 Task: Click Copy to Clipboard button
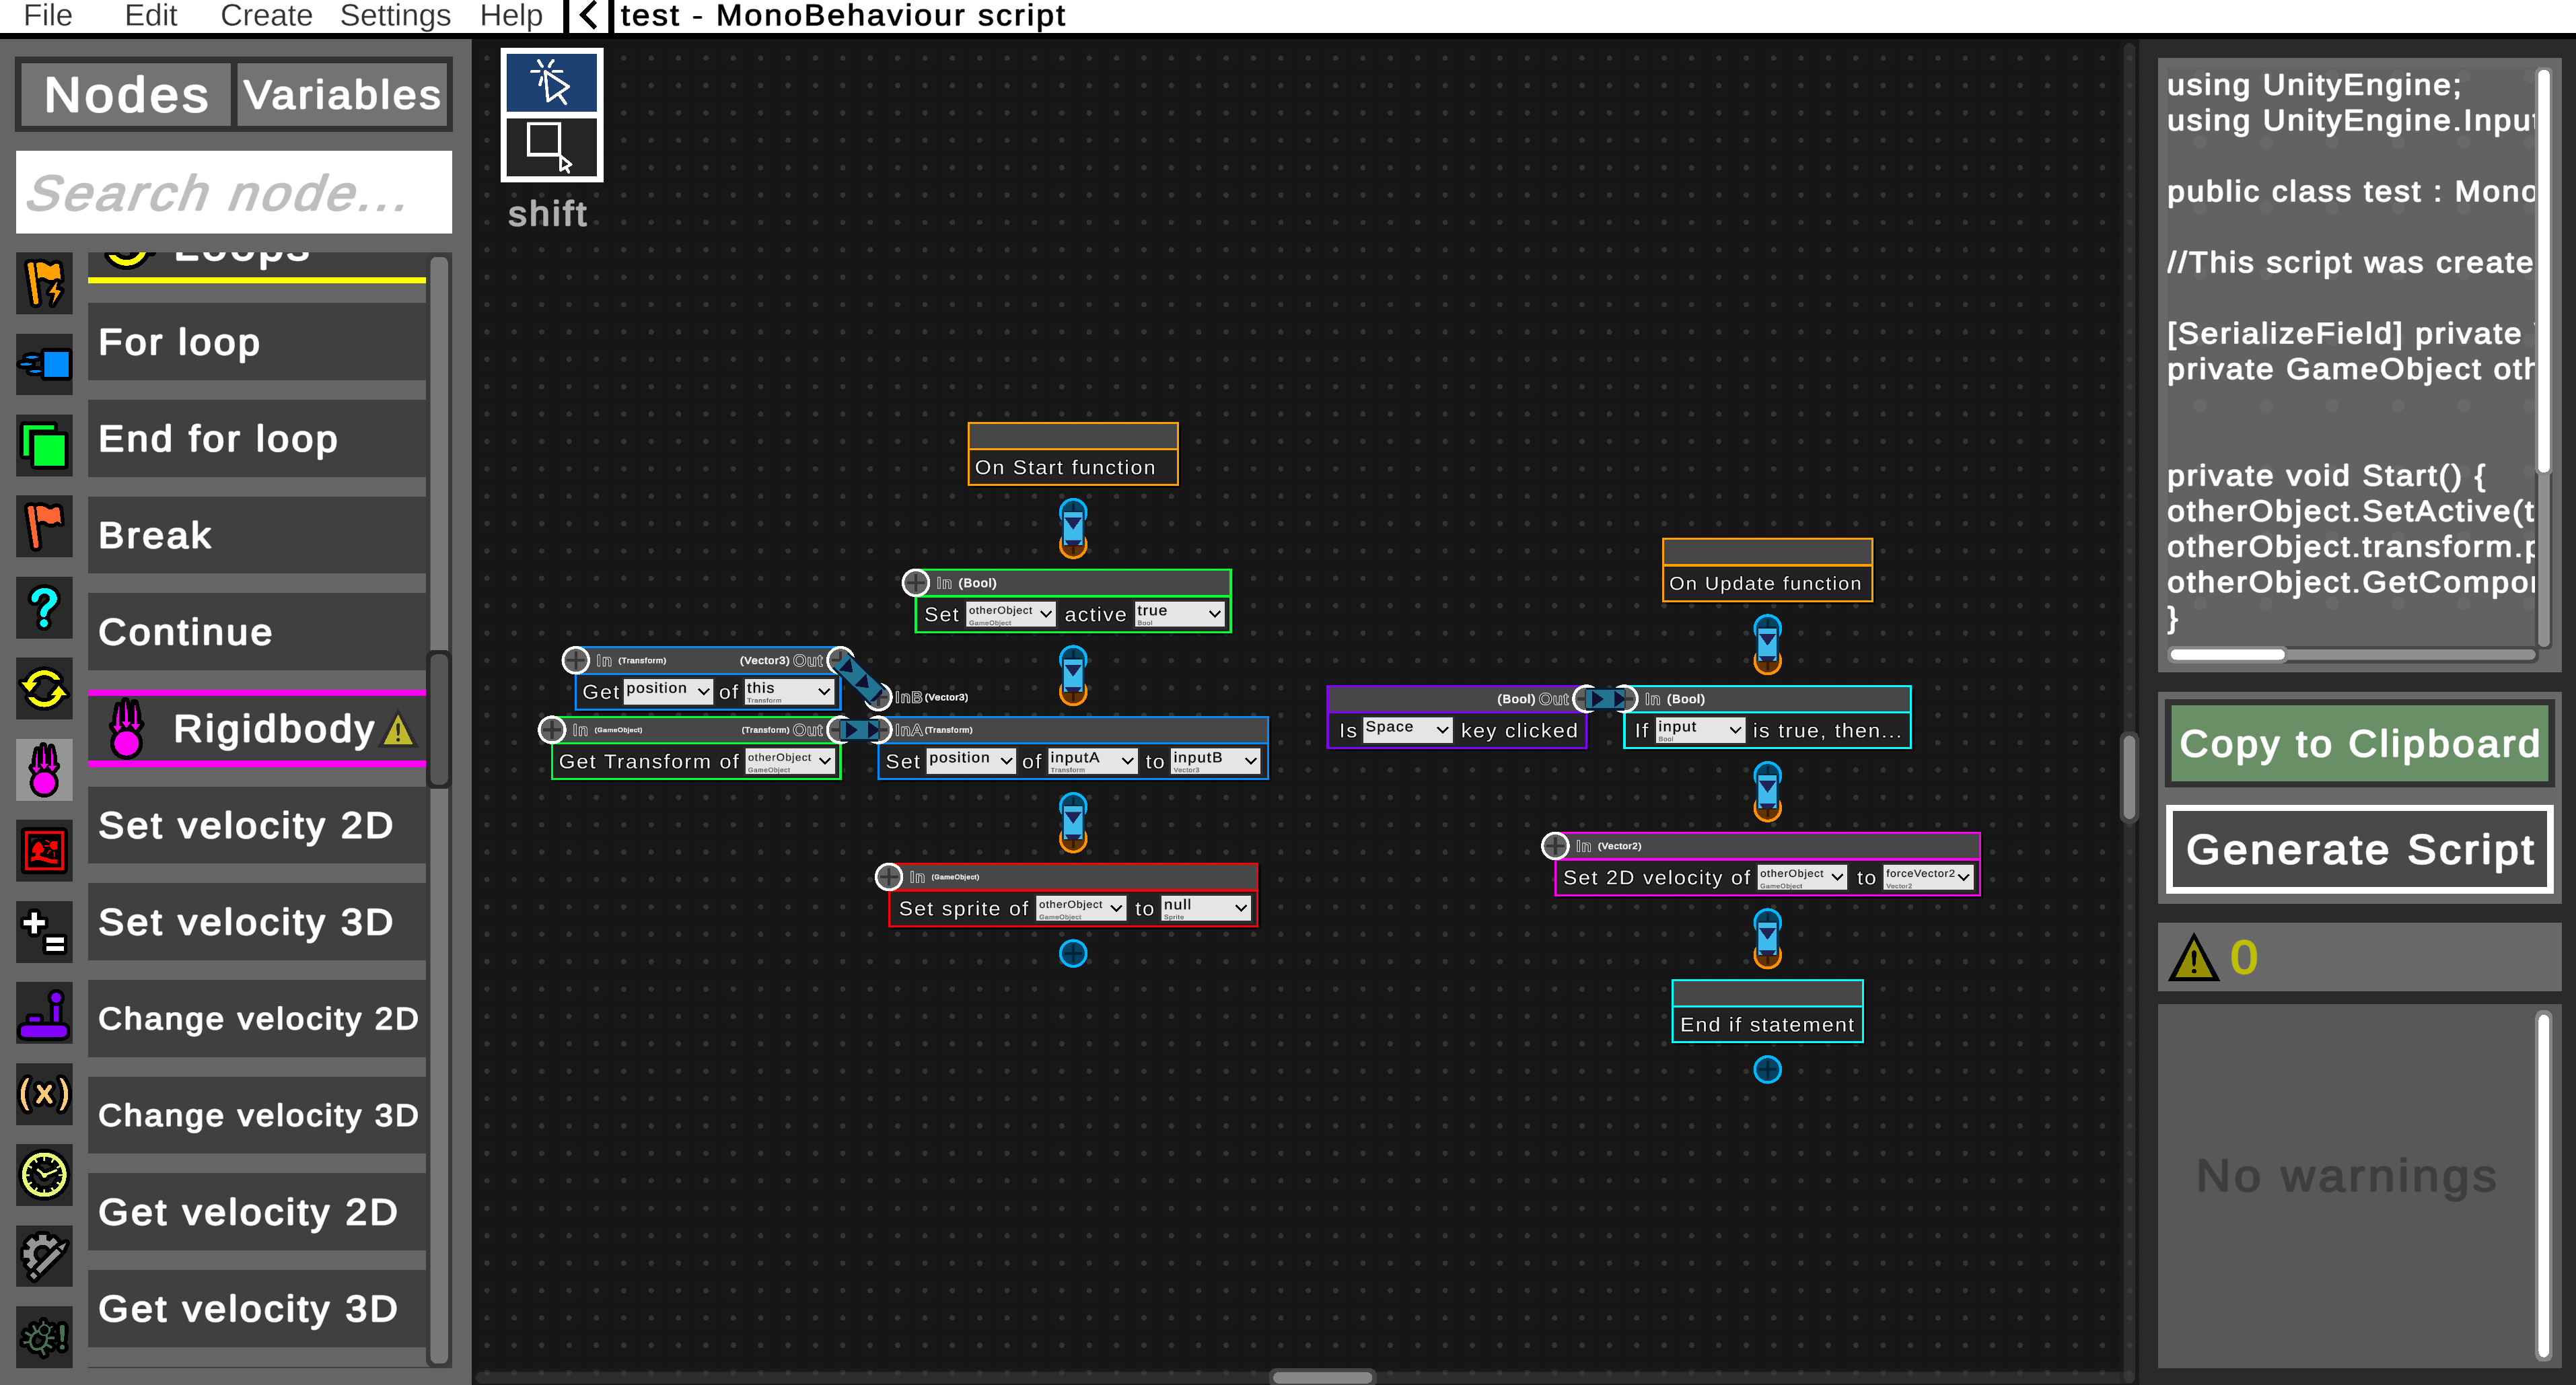coord(2359,744)
